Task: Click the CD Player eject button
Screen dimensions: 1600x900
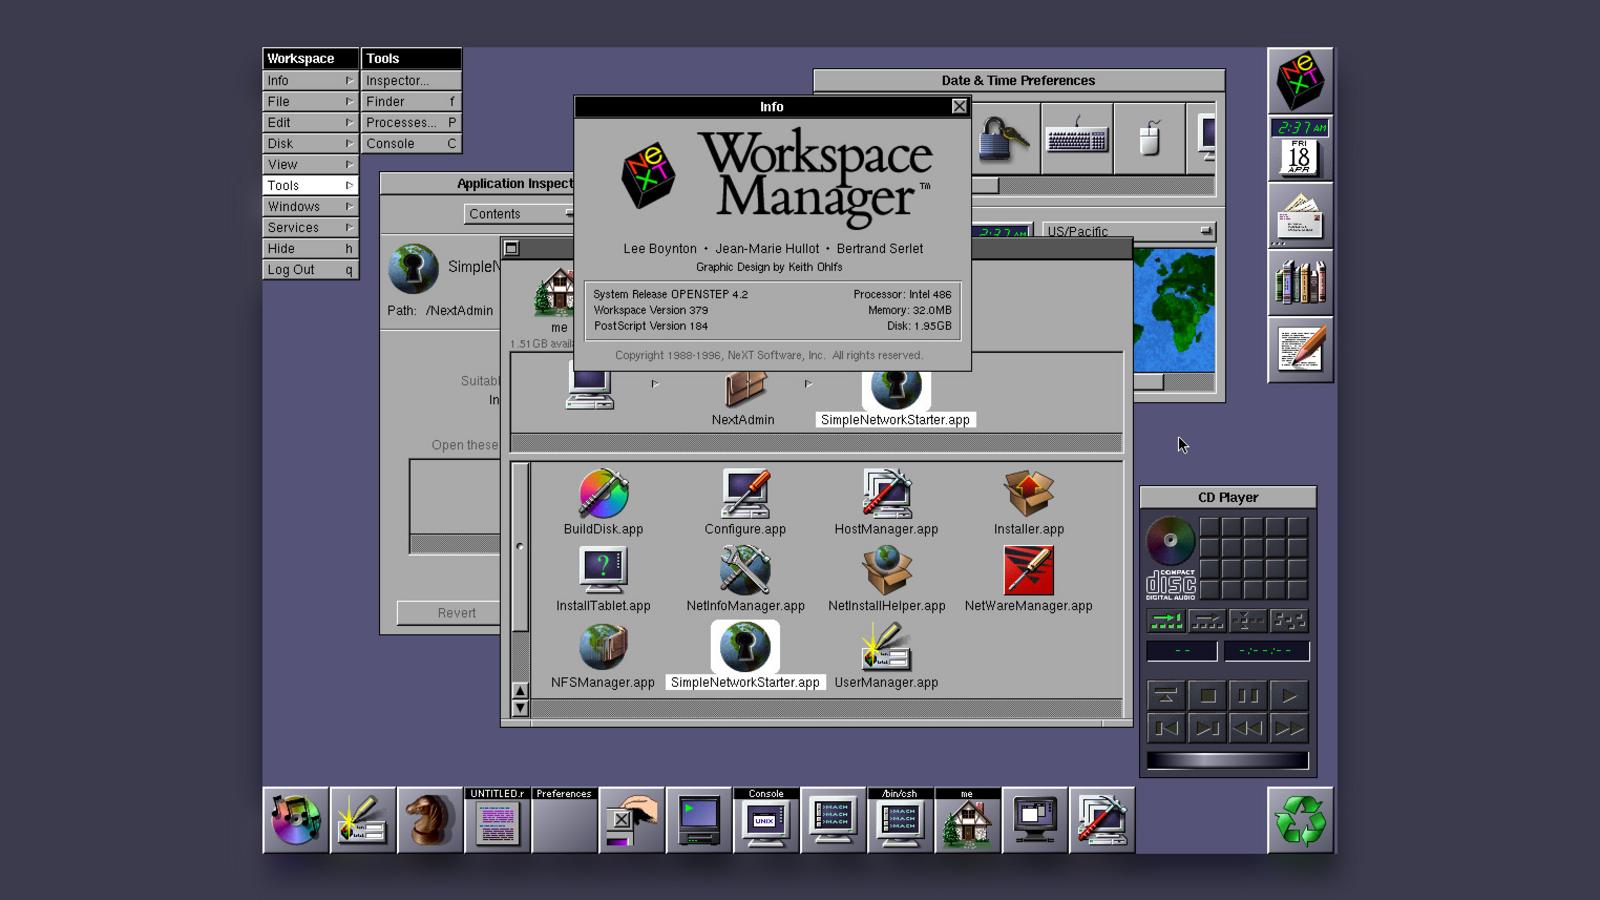Action: (1166, 695)
